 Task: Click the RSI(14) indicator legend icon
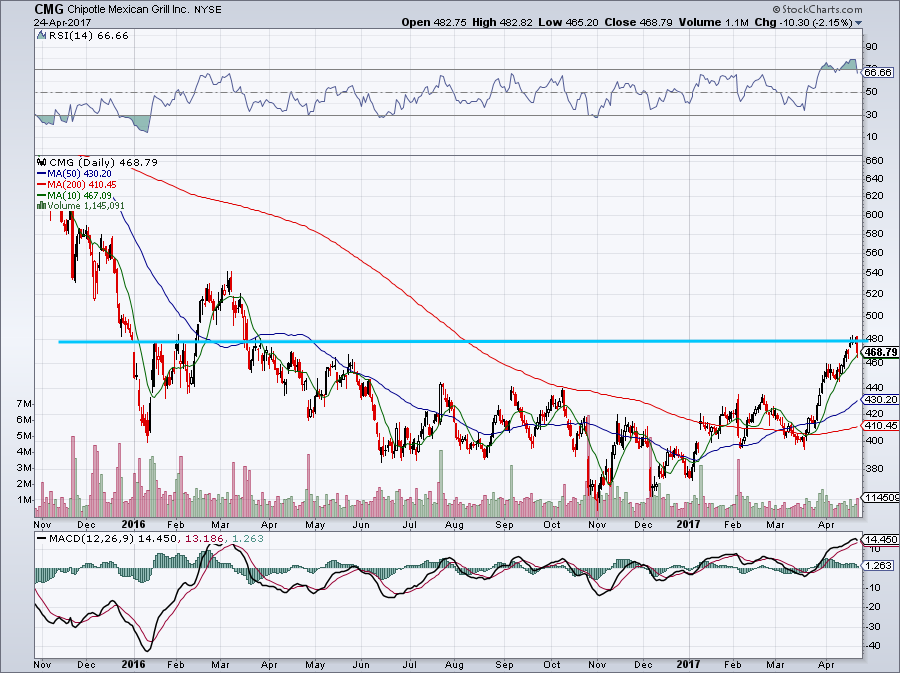(41, 36)
